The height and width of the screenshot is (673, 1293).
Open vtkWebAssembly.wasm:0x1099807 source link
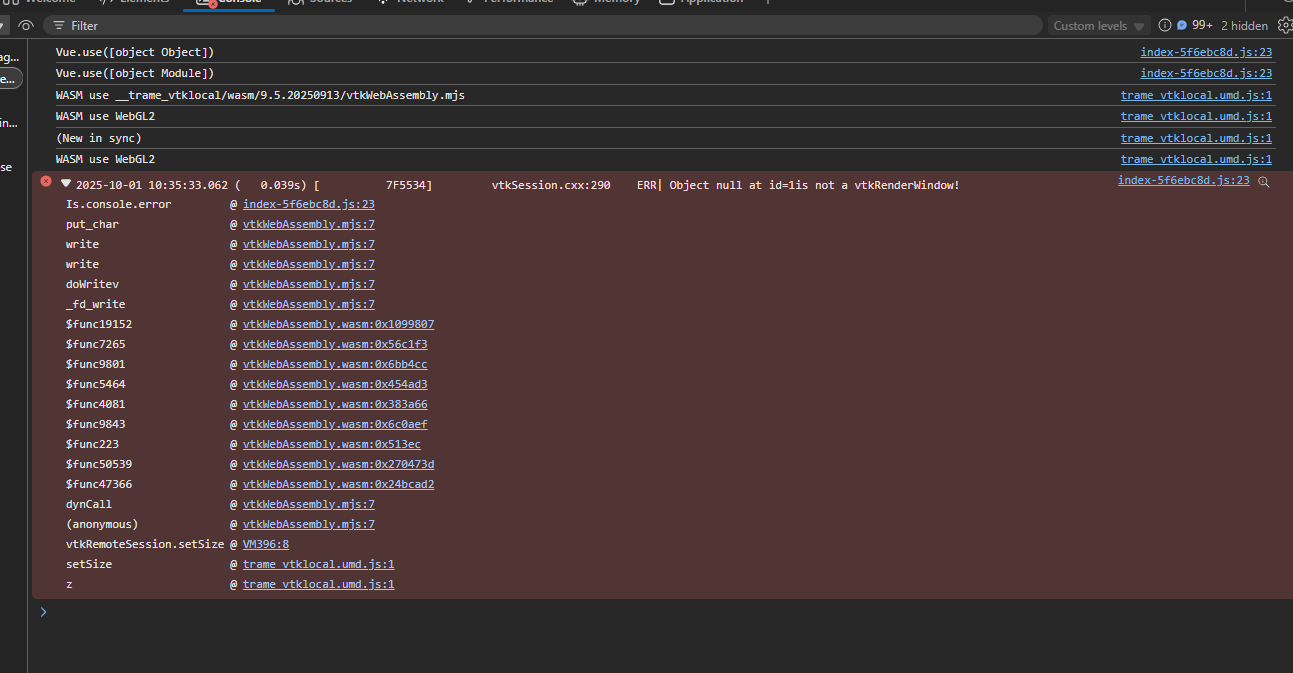click(338, 324)
